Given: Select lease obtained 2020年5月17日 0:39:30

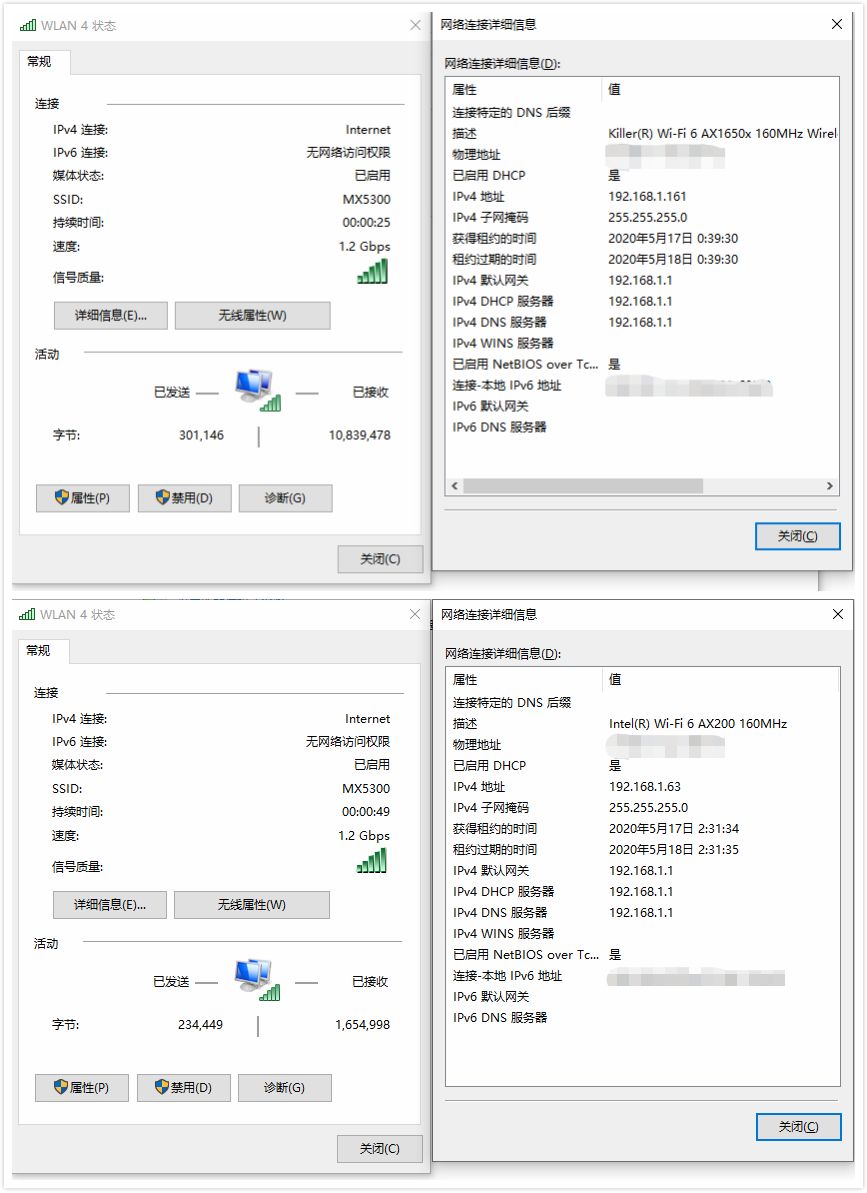Looking at the screenshot, I should (673, 238).
